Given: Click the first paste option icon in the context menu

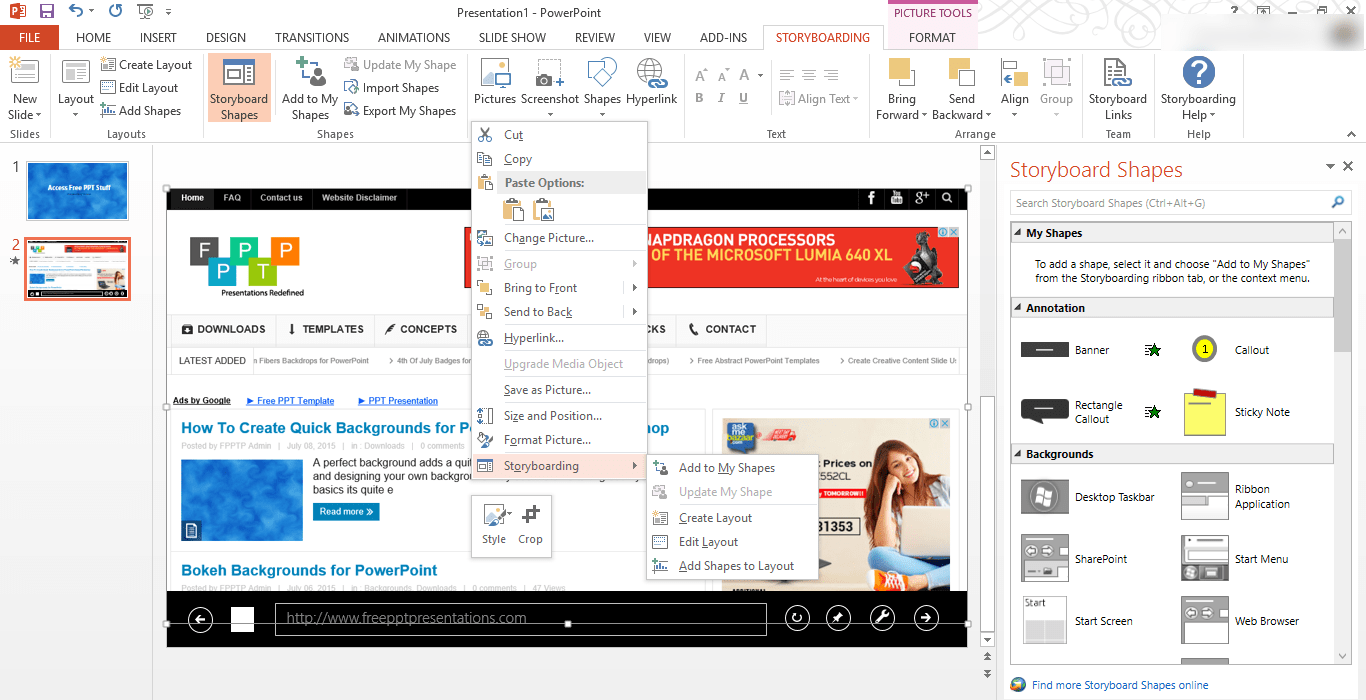Looking at the screenshot, I should 513,210.
